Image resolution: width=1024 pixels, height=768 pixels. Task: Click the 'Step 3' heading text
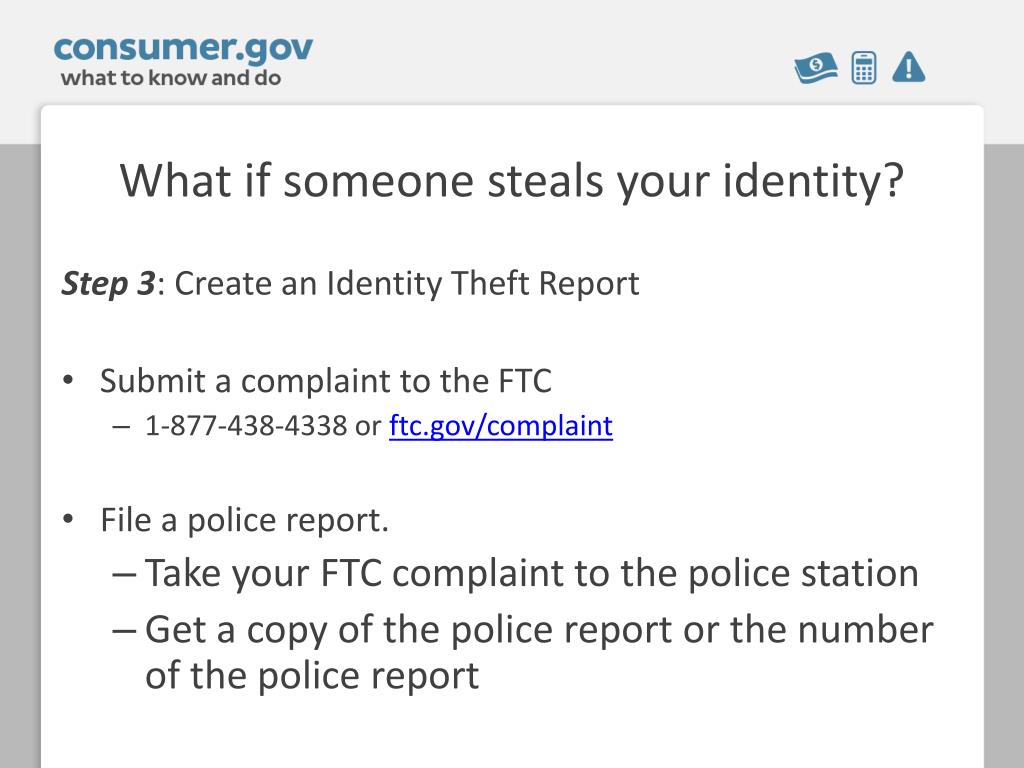coord(108,285)
